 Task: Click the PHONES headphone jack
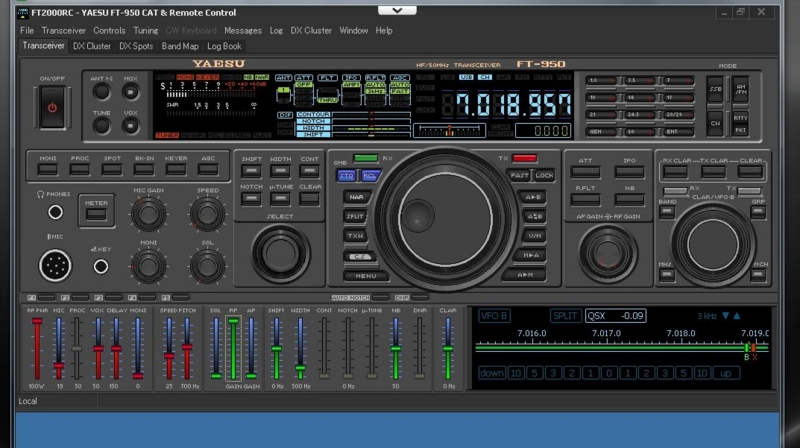click(55, 212)
